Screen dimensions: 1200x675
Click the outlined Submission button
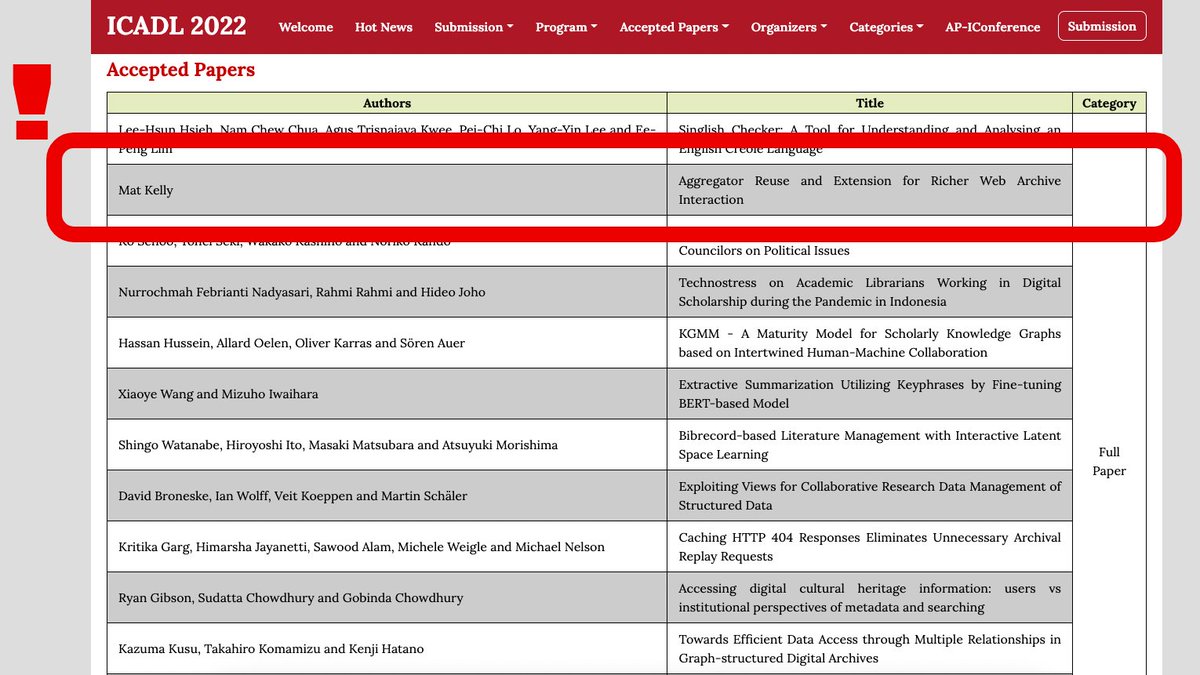(x=1102, y=26)
